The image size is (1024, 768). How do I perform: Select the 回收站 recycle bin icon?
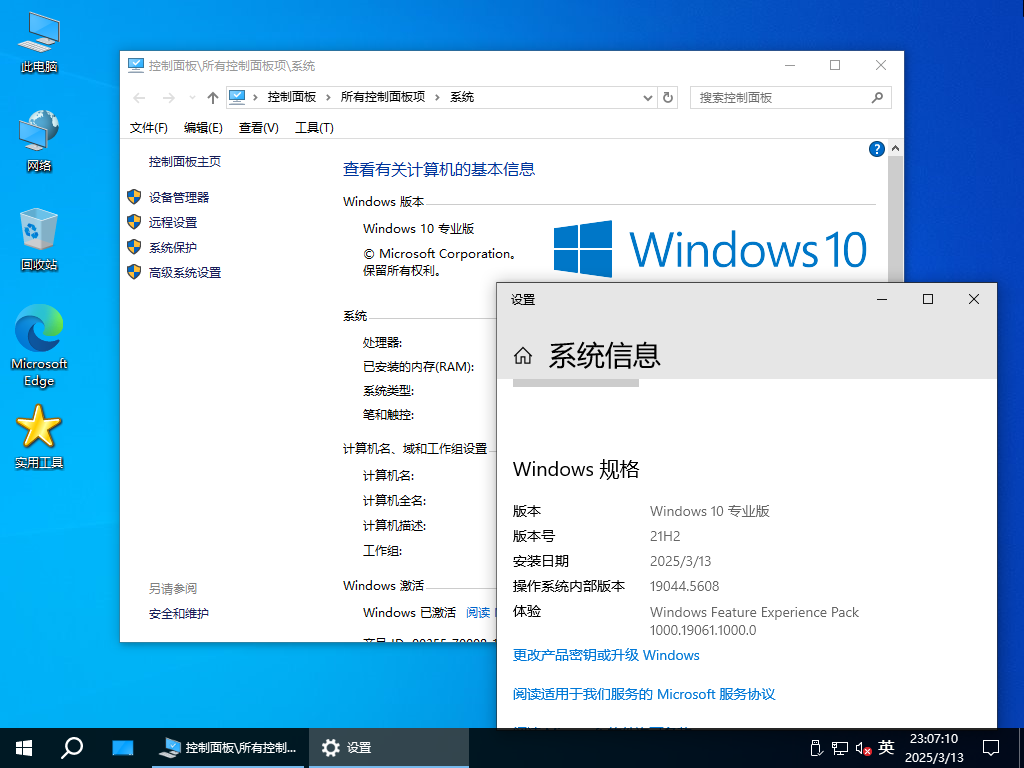39,240
